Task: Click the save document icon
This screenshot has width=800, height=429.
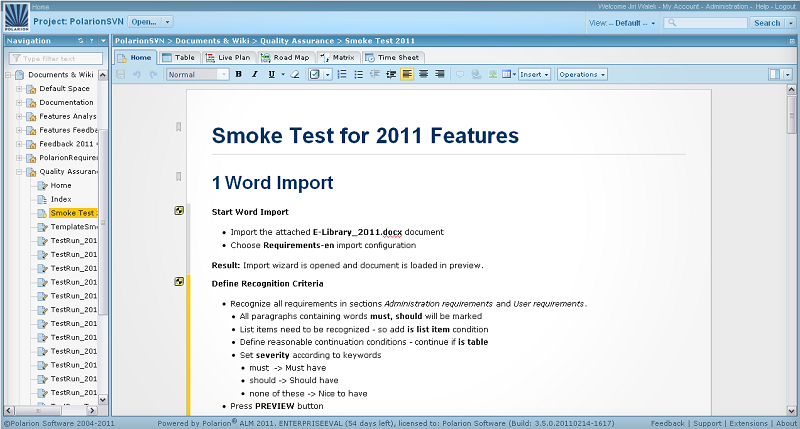Action: click(x=121, y=74)
